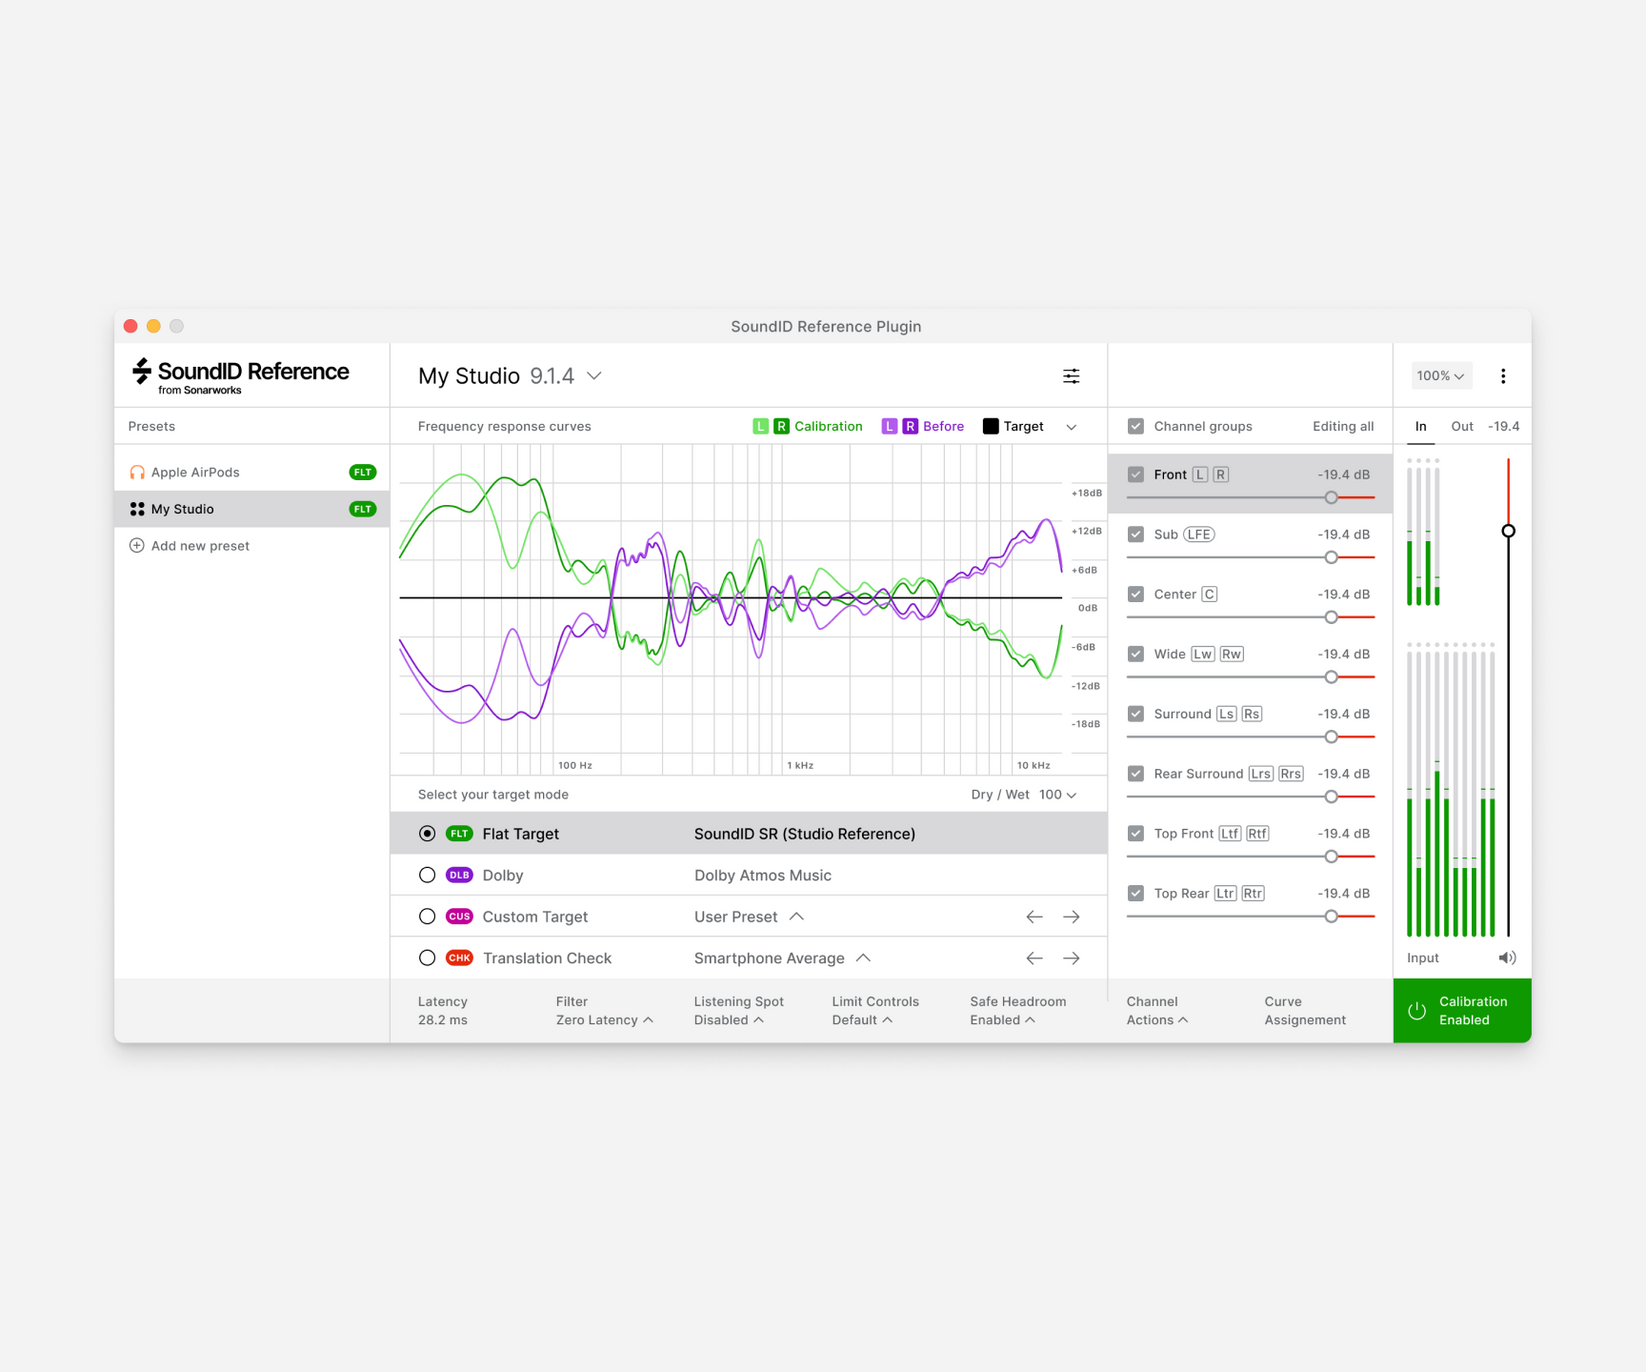
Task: Adjust the Center channel gain slider
Action: click(x=1330, y=617)
